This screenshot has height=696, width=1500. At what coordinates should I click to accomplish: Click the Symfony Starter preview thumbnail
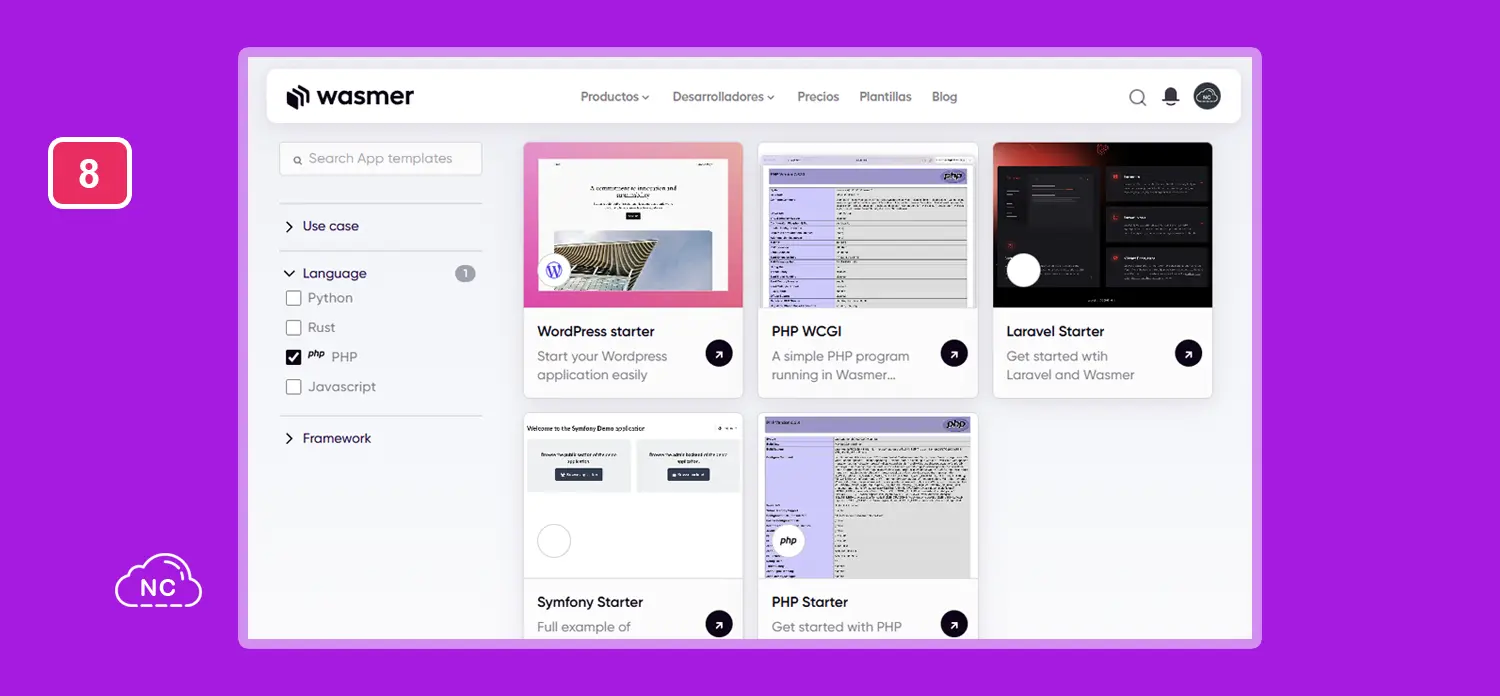coord(633,496)
